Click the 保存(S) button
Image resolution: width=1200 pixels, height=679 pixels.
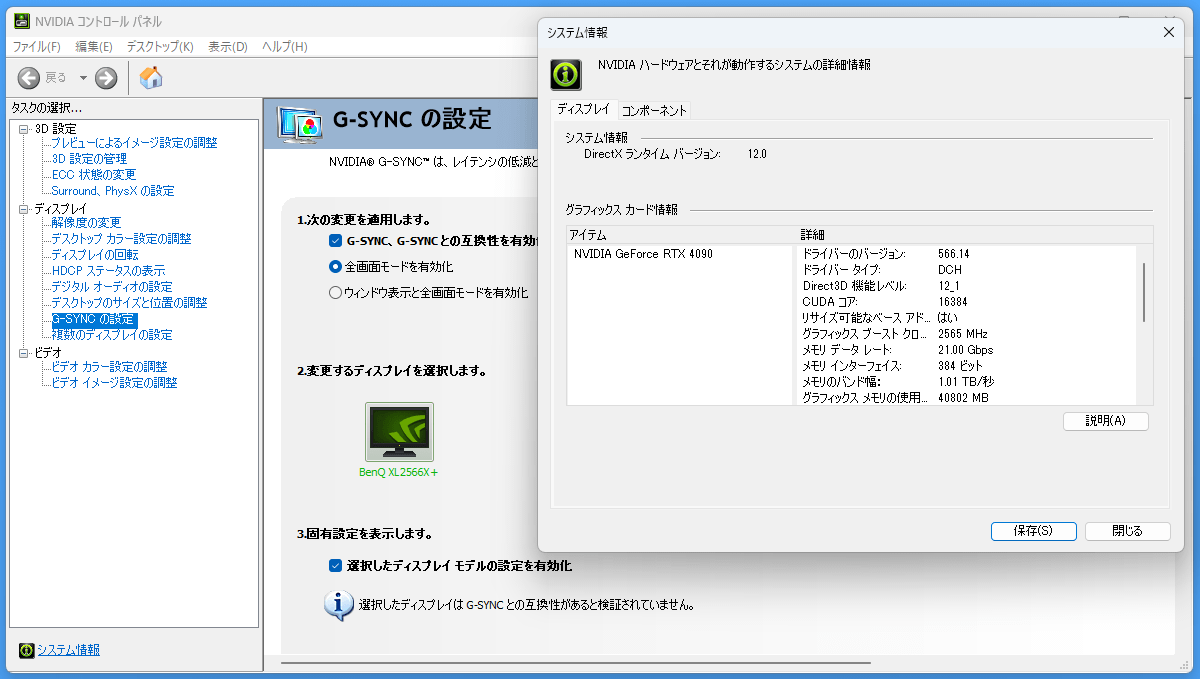(1033, 531)
